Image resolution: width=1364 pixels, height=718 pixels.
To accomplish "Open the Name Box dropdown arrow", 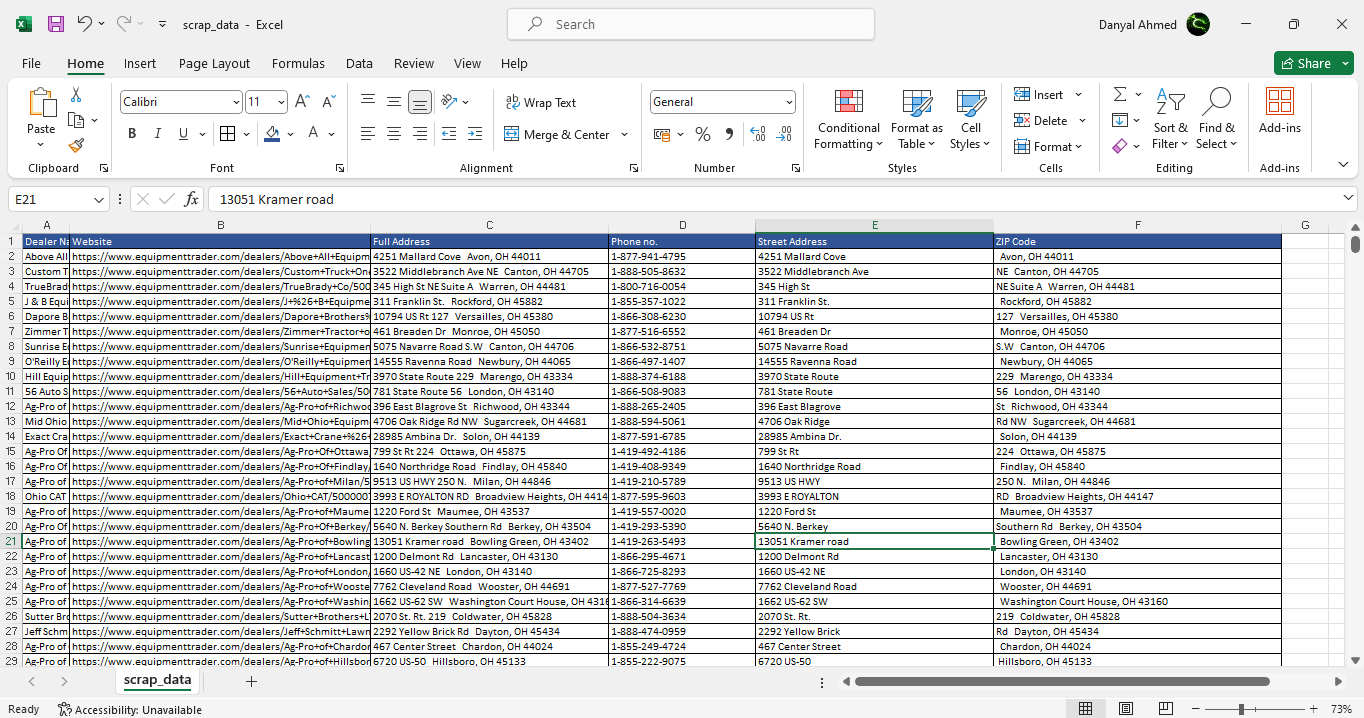I will [x=98, y=200].
